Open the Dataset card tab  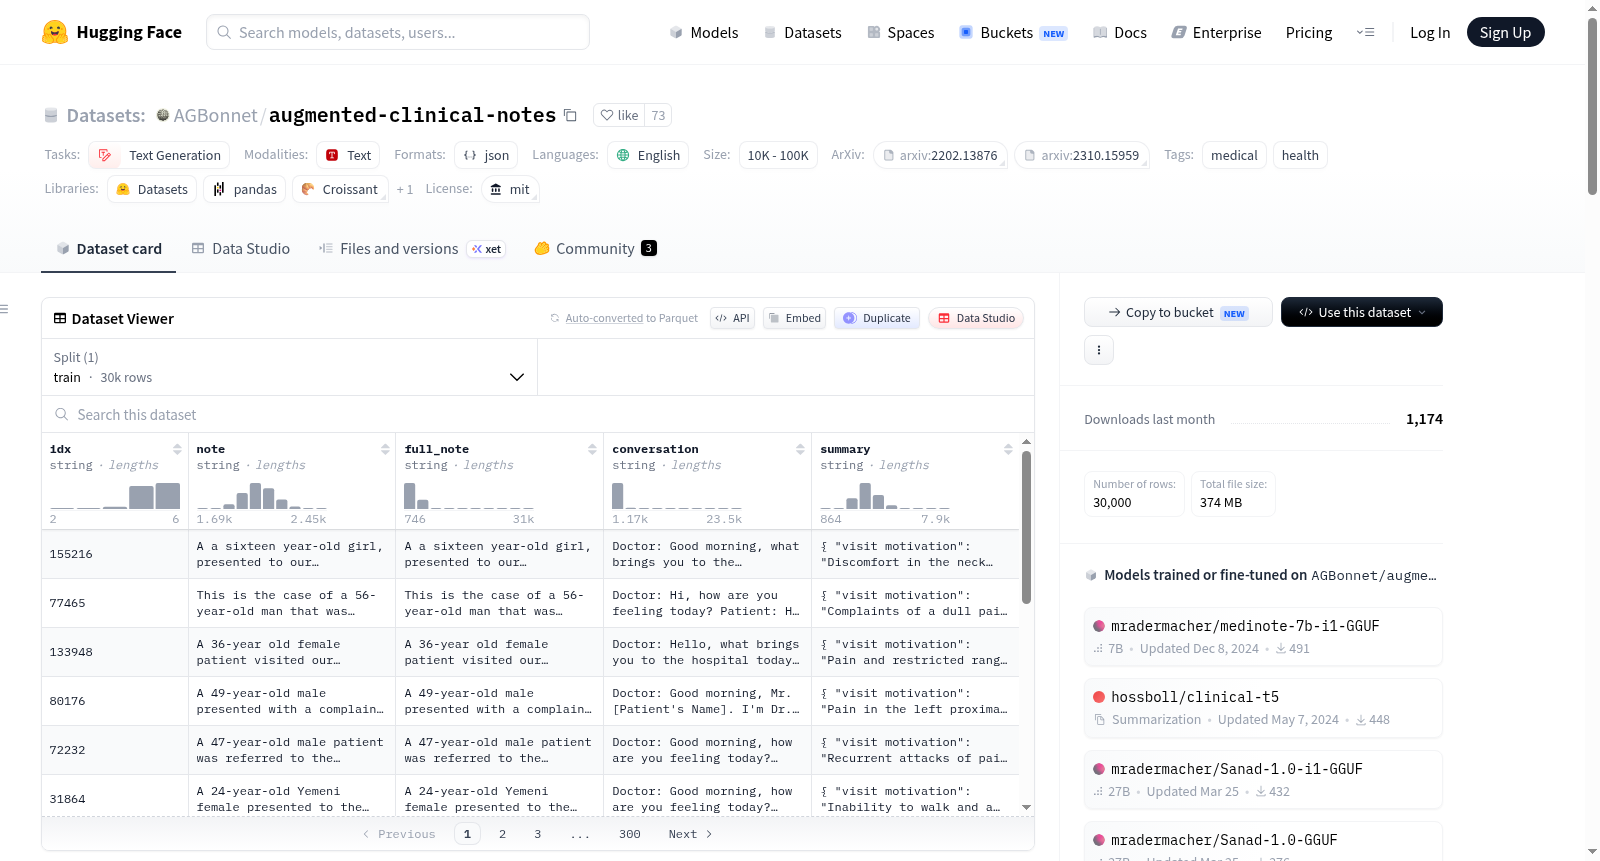click(109, 248)
